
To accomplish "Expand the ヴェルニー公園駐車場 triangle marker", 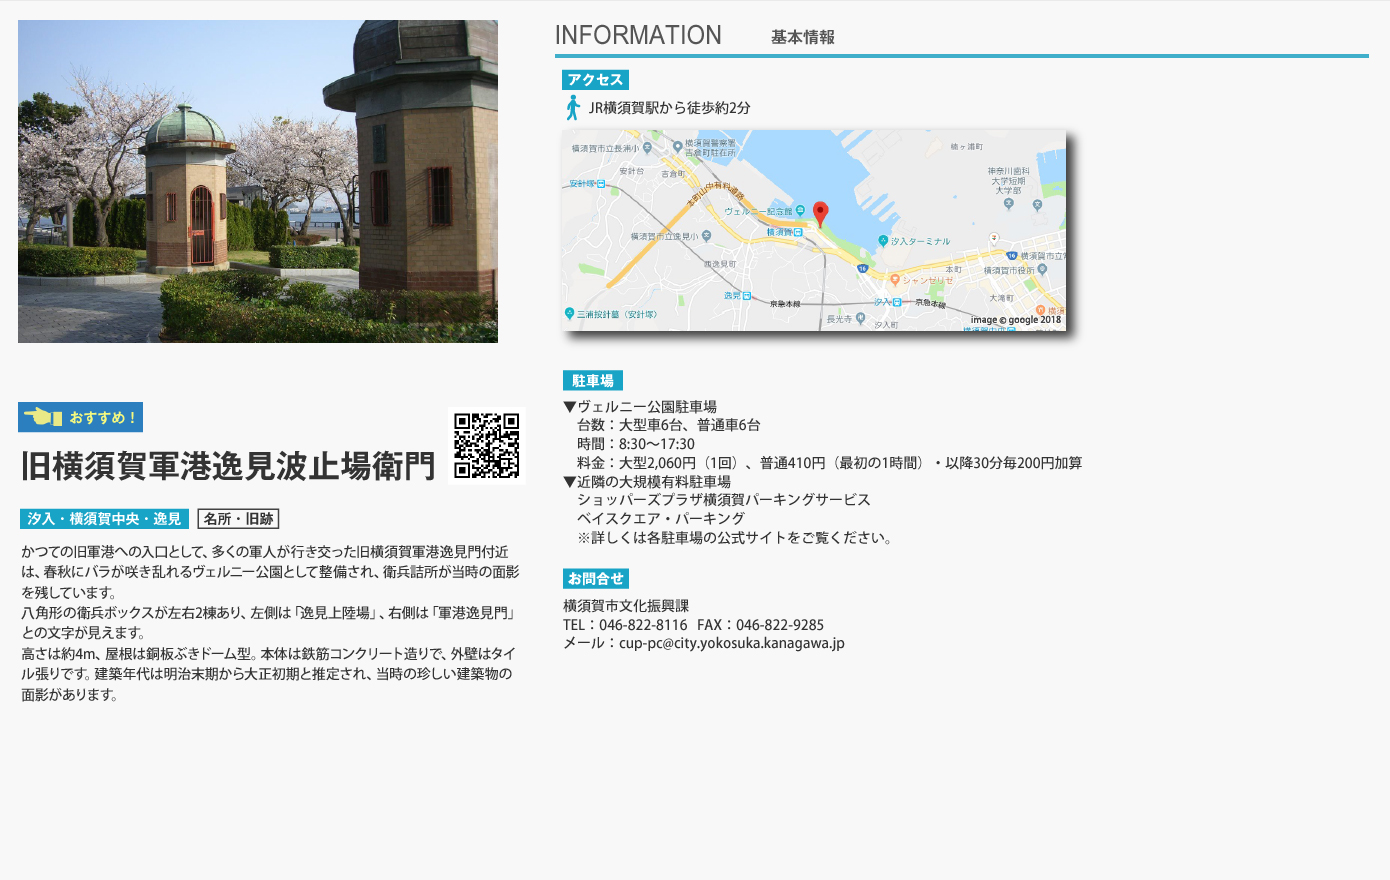I will [569, 407].
